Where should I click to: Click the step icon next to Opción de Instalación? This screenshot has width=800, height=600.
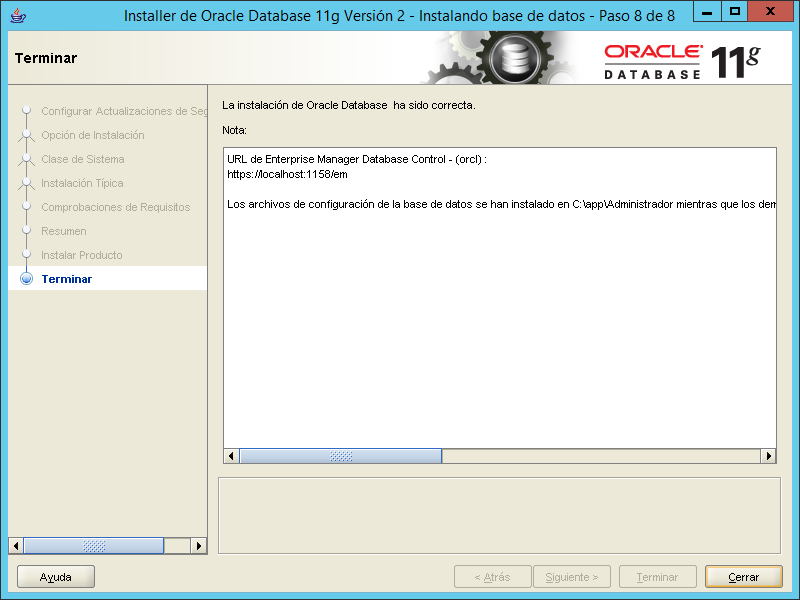(27, 135)
